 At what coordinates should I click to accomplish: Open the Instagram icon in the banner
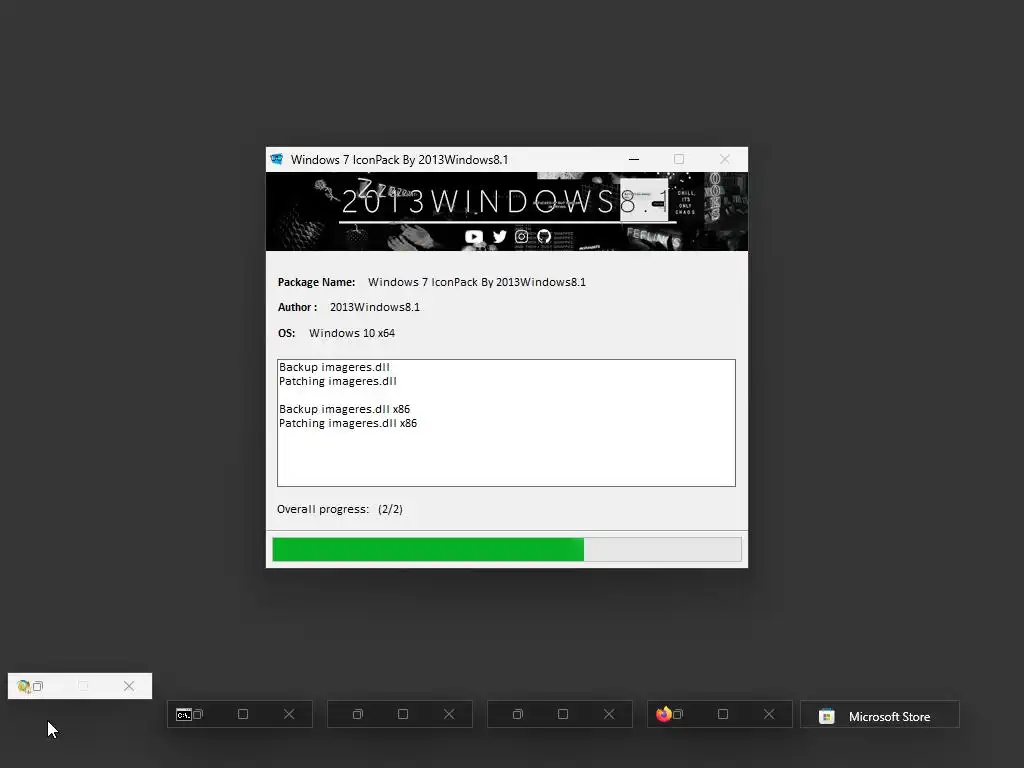coord(521,236)
